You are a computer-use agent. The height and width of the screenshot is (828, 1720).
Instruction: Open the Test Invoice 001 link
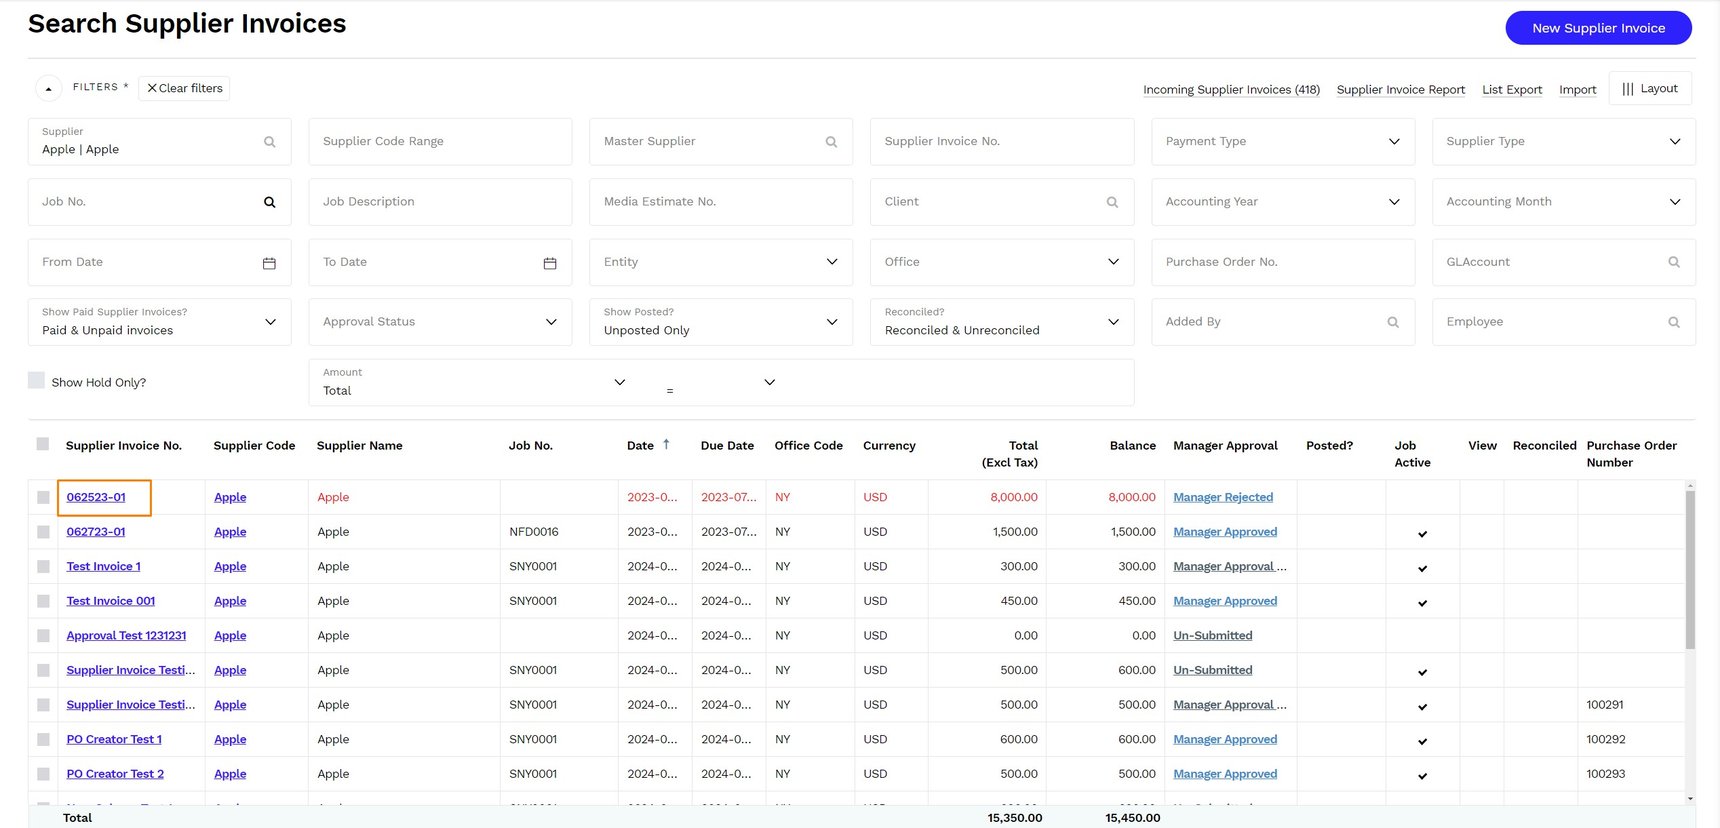pos(111,601)
